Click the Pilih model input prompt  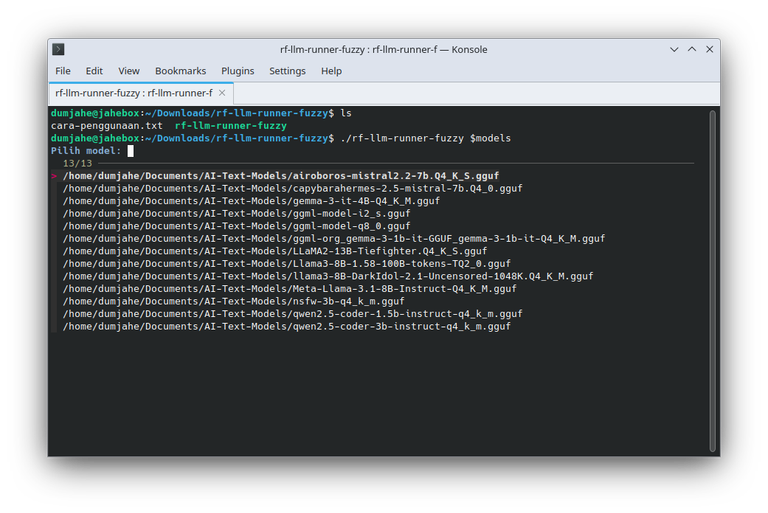pyautogui.click(x=130, y=151)
